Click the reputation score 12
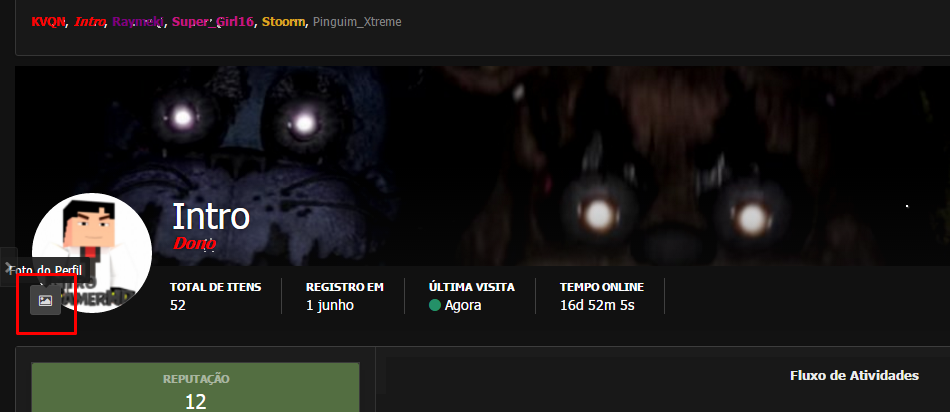The height and width of the screenshot is (412, 950). [196, 402]
